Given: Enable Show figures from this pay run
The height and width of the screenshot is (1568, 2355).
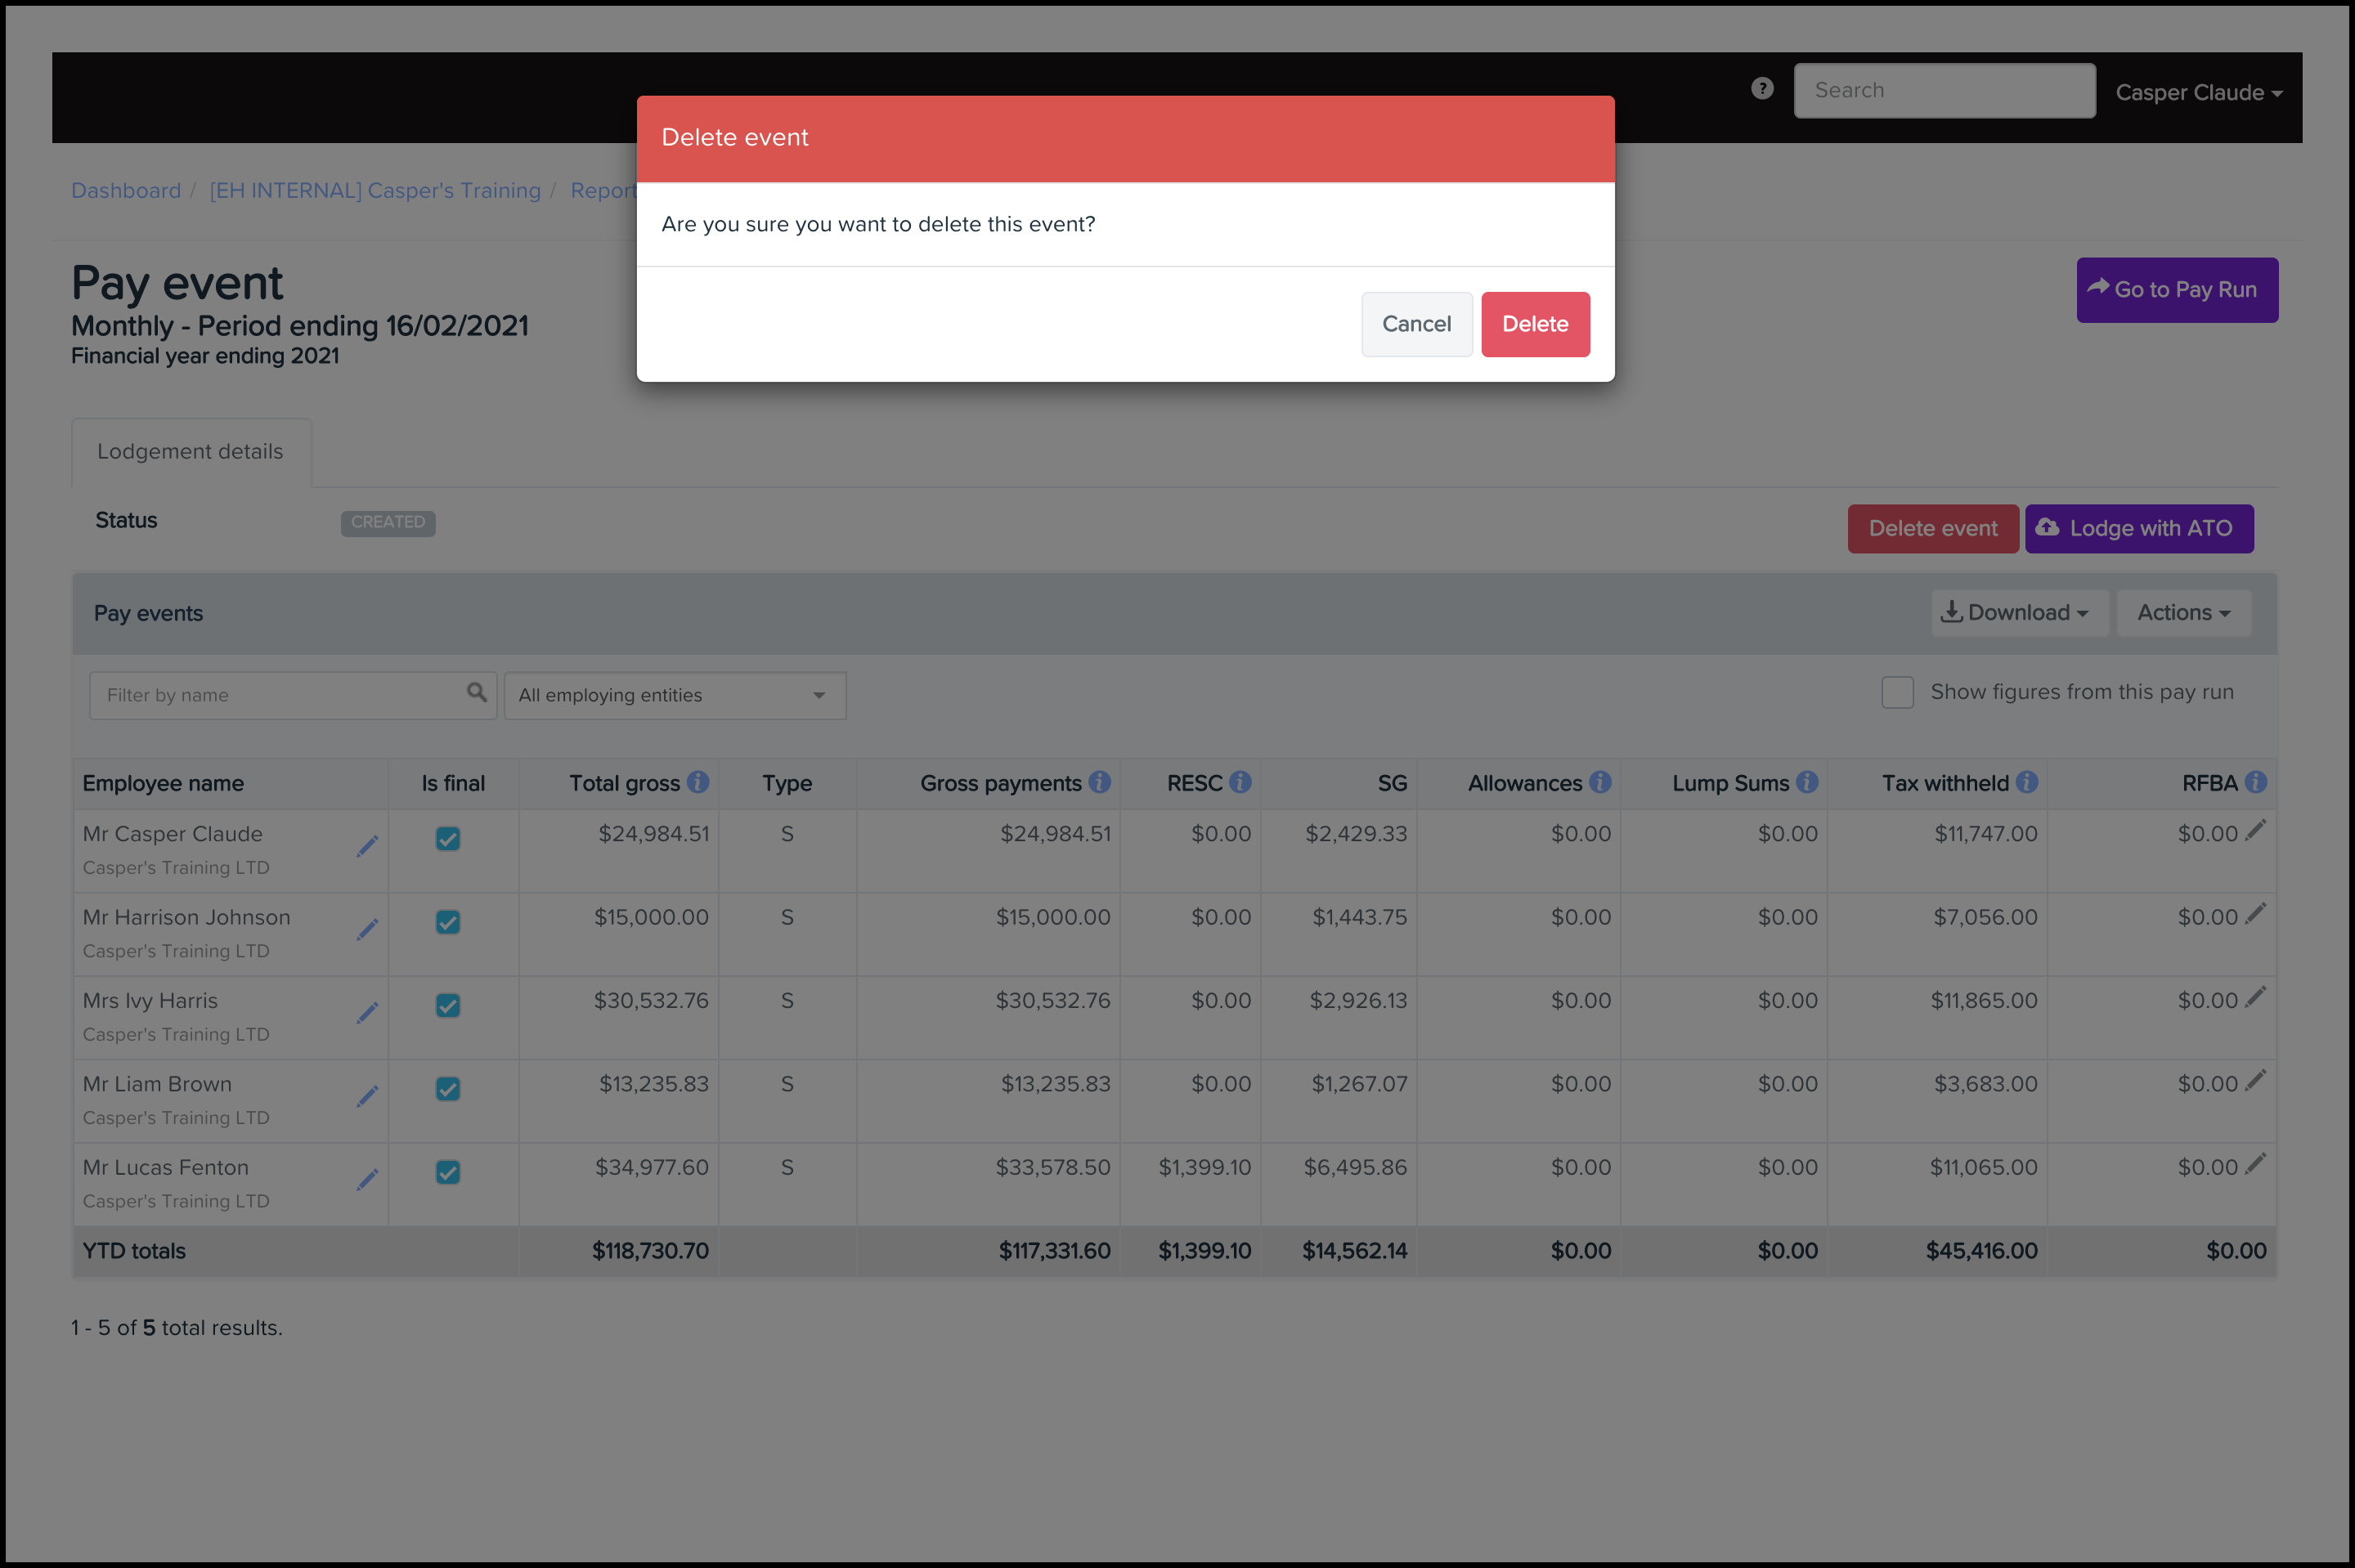Looking at the screenshot, I should 1897,692.
